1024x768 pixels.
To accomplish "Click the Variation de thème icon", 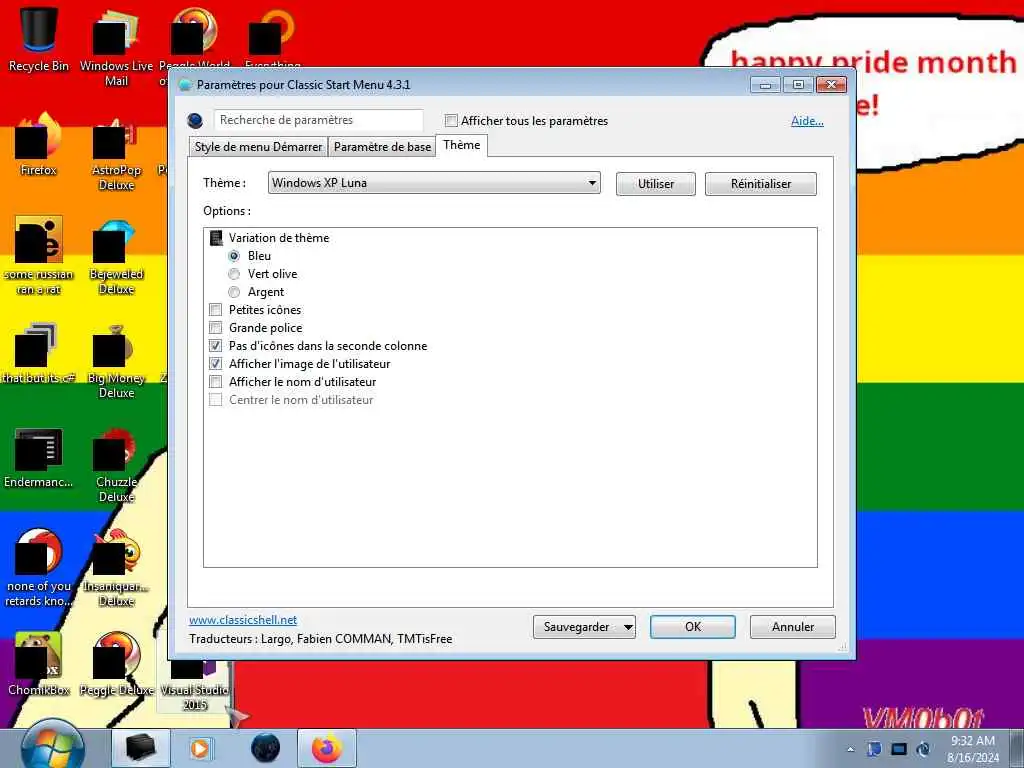I will 216,238.
